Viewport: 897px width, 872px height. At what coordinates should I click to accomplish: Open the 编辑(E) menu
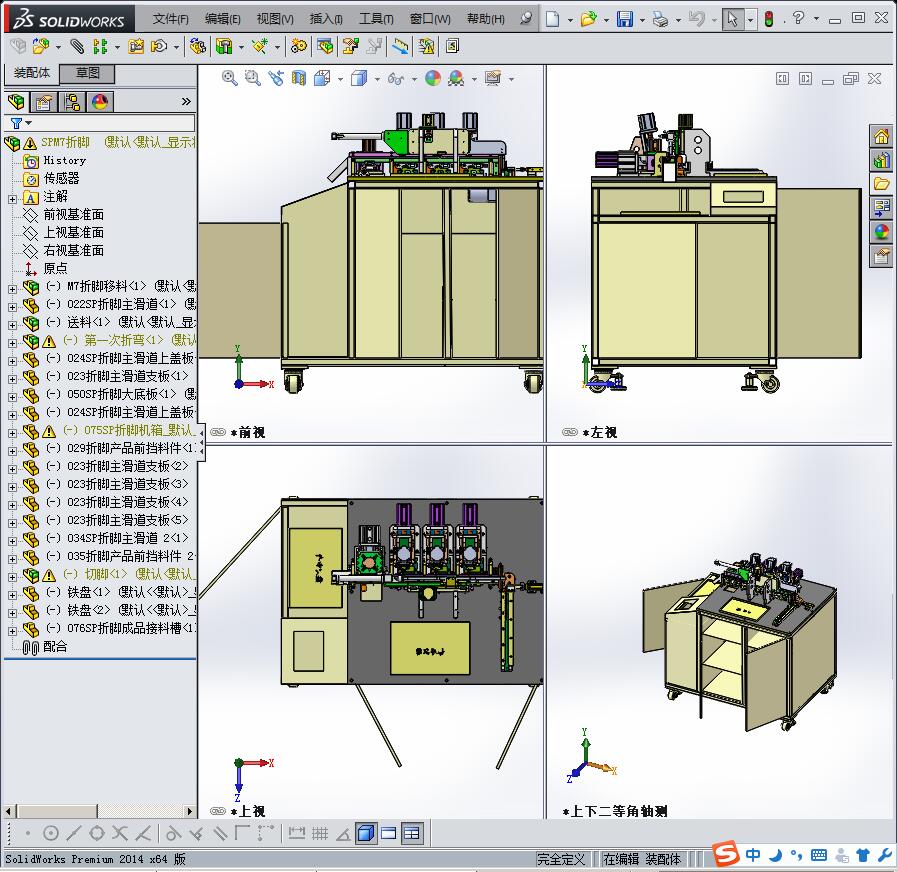click(x=223, y=19)
